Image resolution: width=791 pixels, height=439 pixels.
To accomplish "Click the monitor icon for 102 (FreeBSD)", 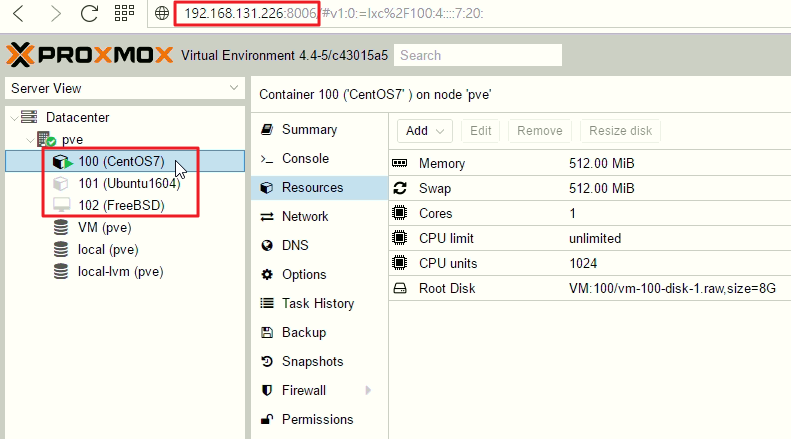I will (62, 205).
